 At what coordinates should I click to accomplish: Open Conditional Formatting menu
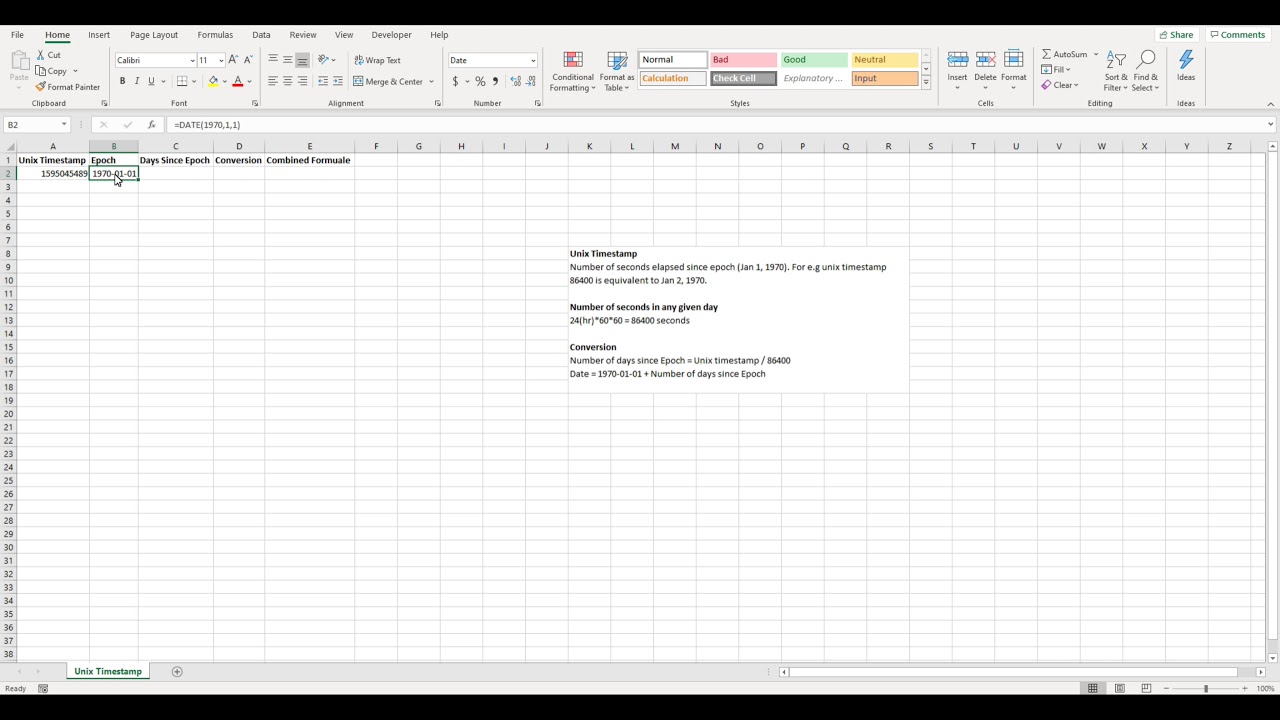573,71
